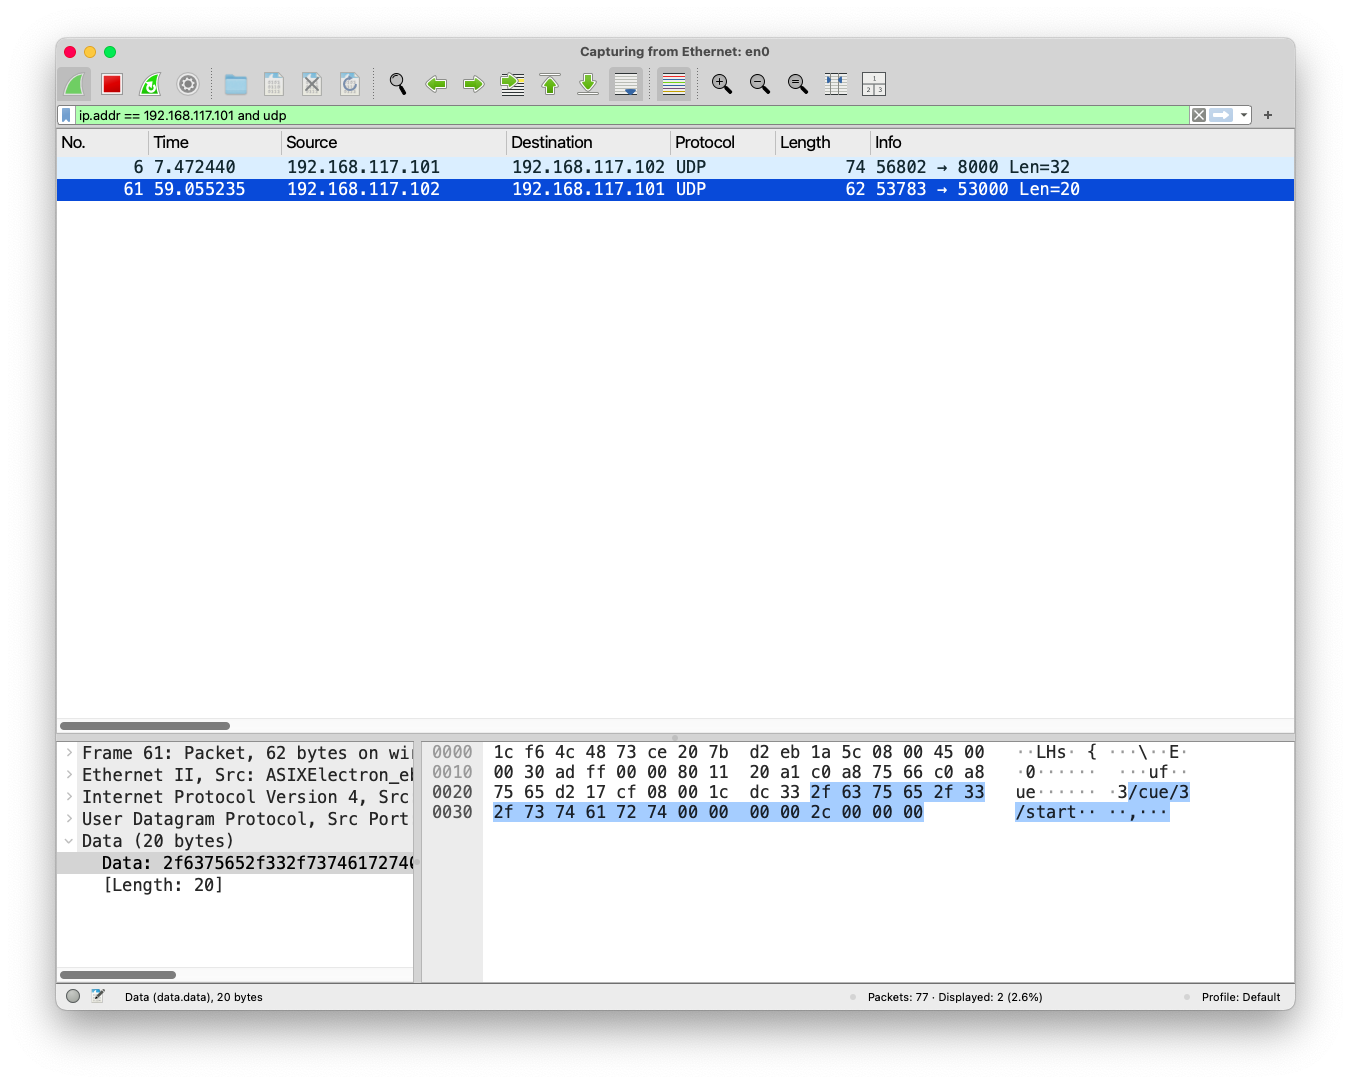Jump to the first packet
Screen dimensions: 1351x1084
pos(550,84)
